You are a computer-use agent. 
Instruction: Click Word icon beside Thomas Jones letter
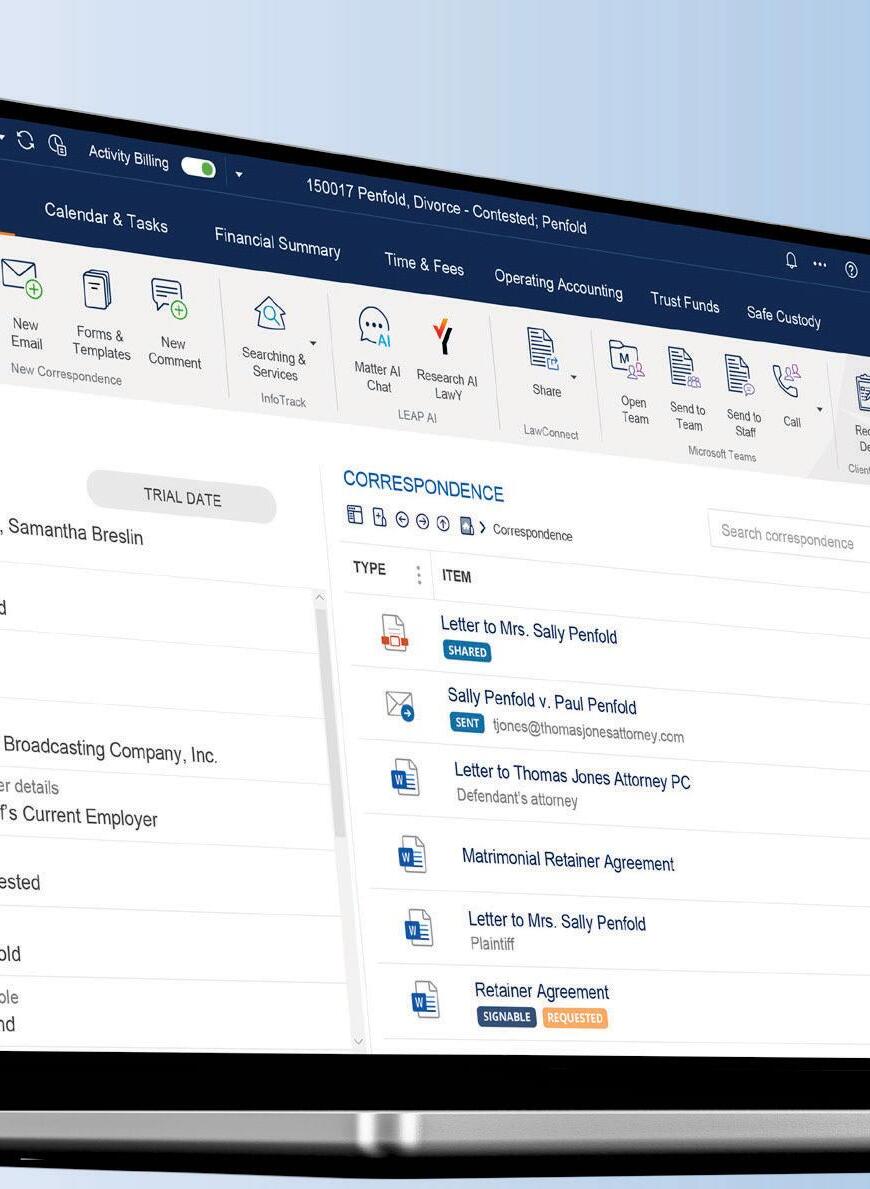point(405,777)
